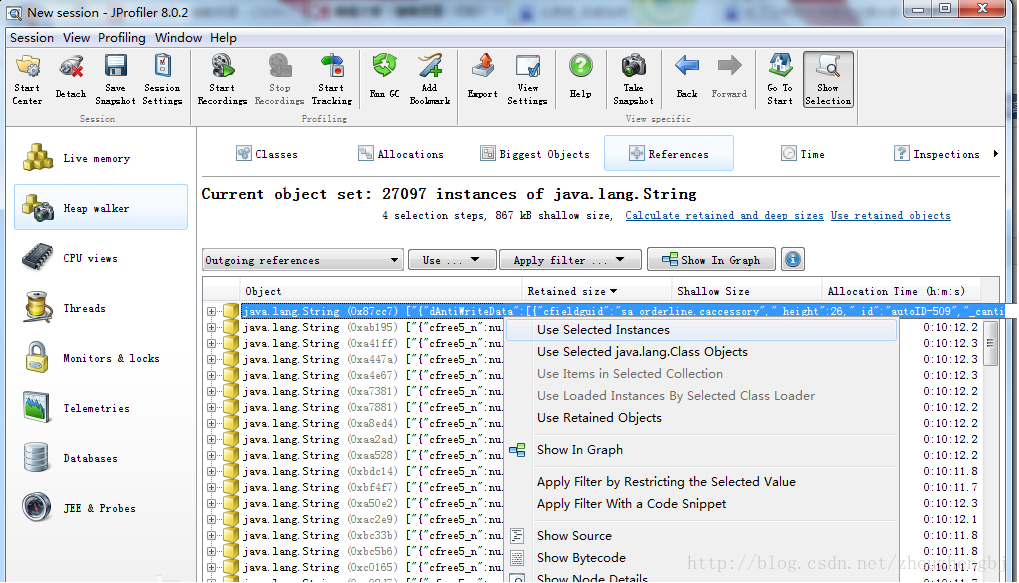Open the Use ... dropdown button

coord(452,260)
